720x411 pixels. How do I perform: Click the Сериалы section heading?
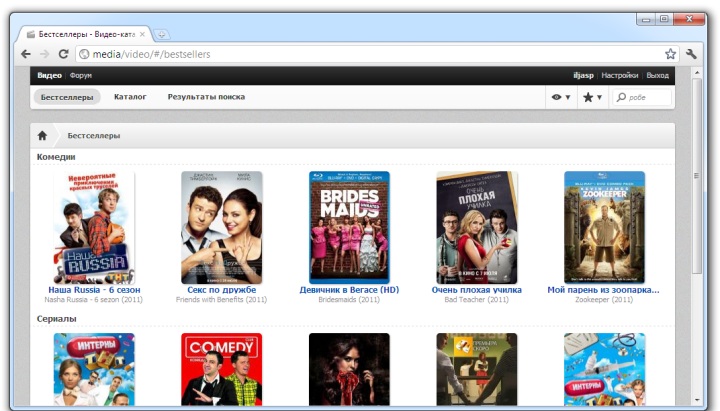click(56, 318)
